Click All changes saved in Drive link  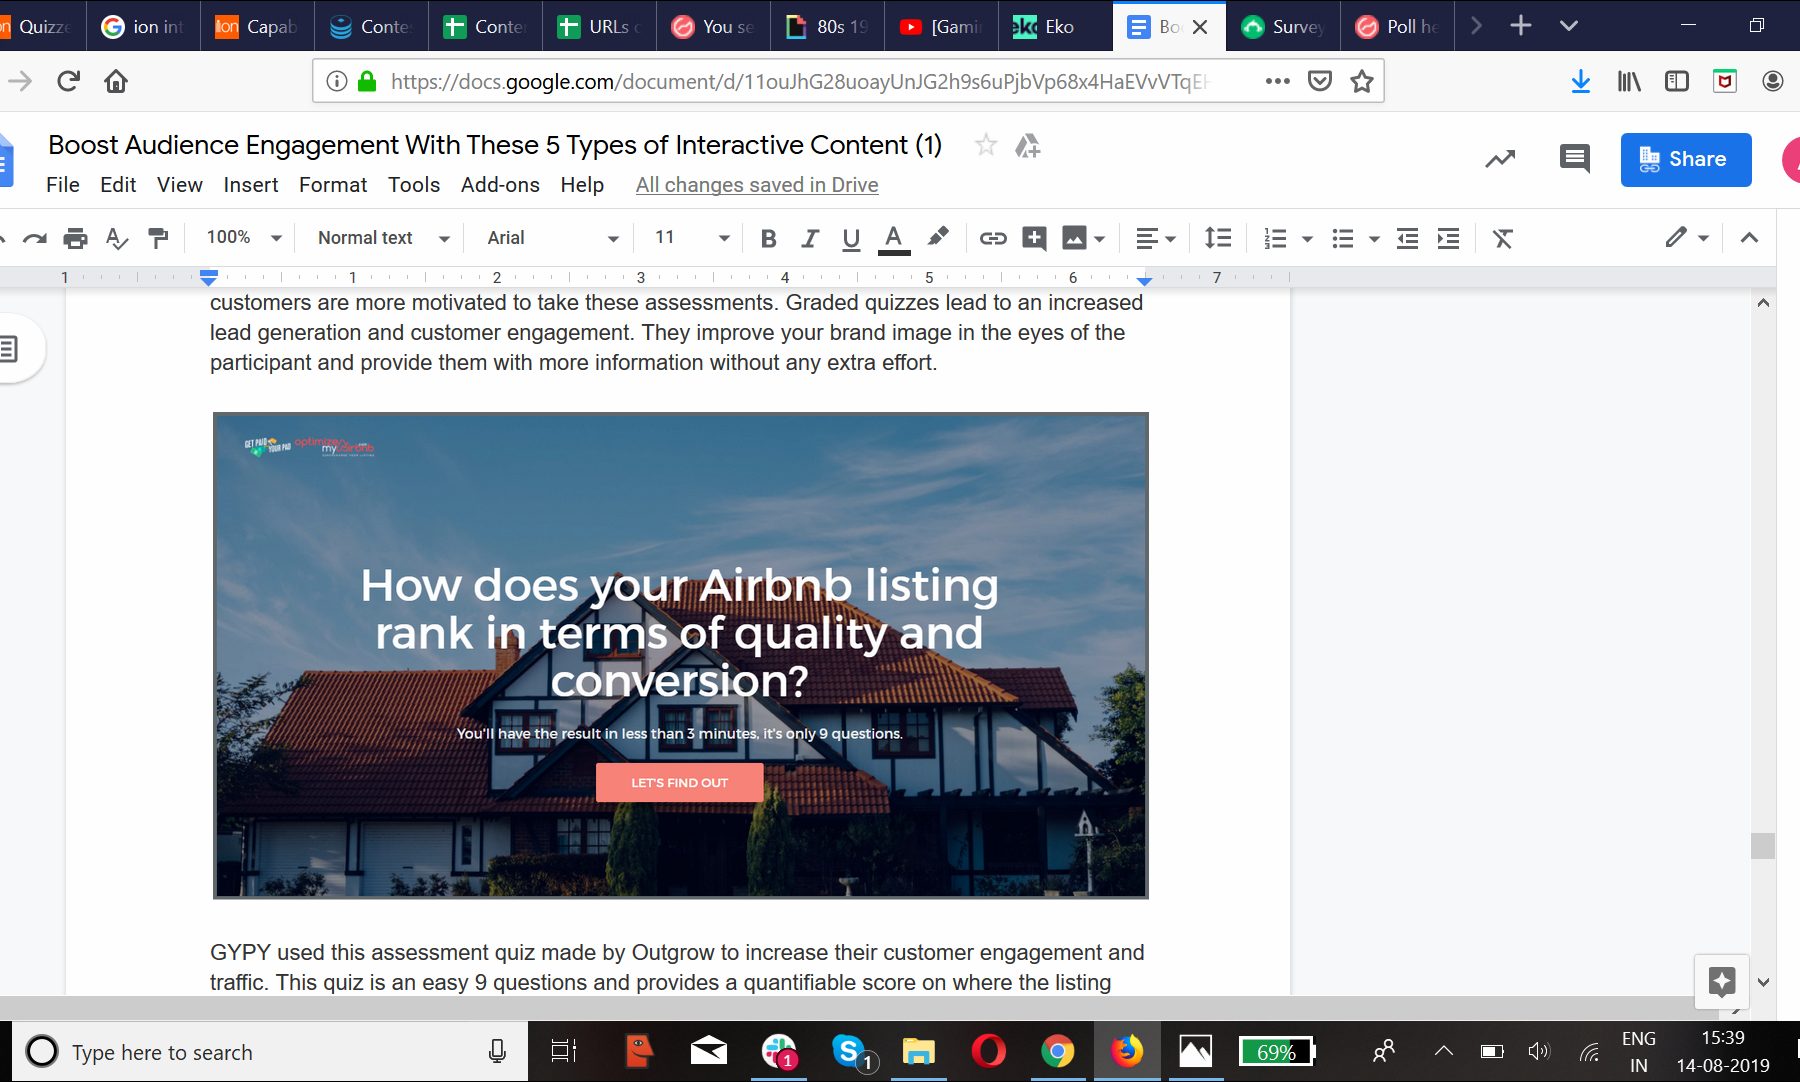757,185
